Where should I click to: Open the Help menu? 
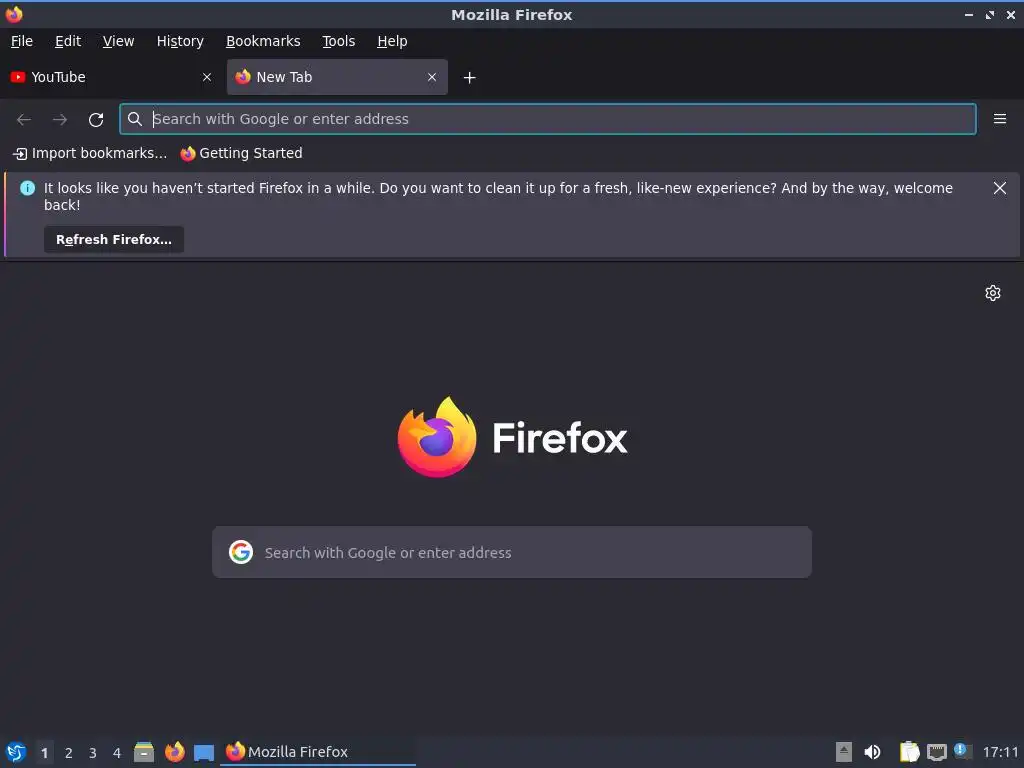pos(392,41)
